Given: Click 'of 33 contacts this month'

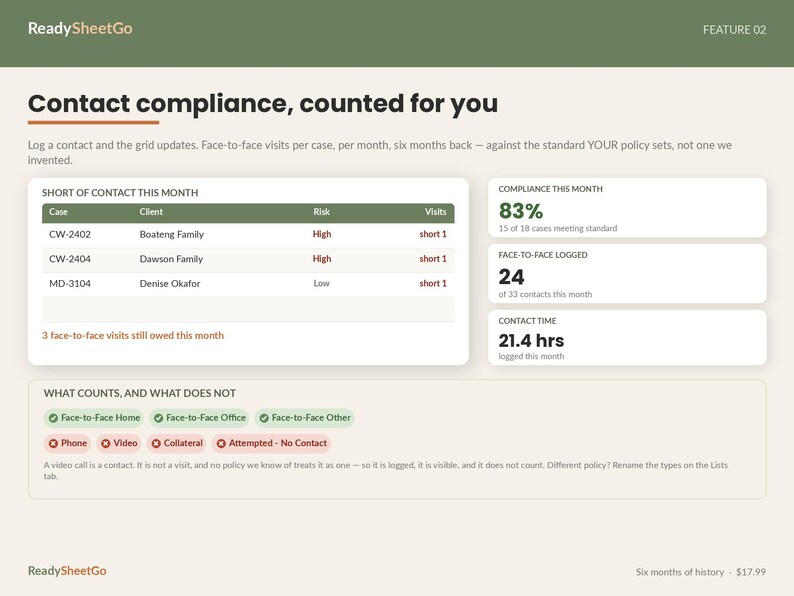Looking at the screenshot, I should (x=545, y=294).
